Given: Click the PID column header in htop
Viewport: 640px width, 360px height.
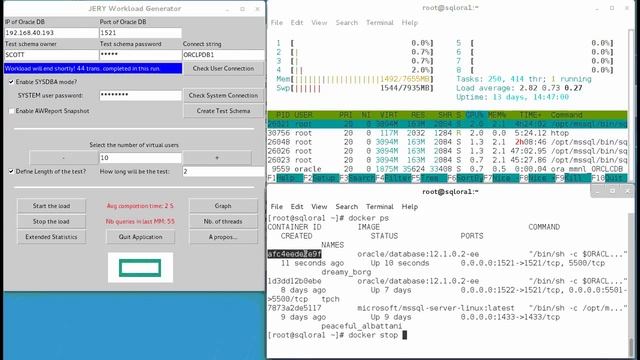Looking at the screenshot, I should (283, 115).
